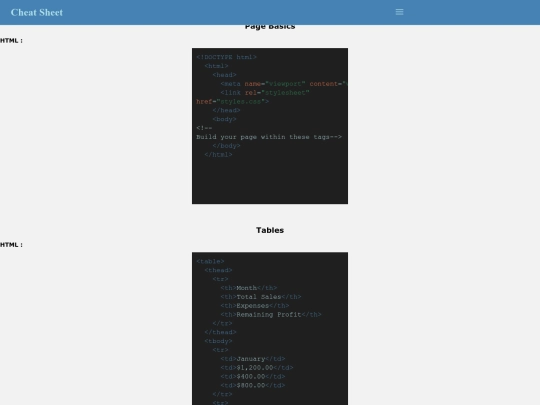
Task: Click the HTML label above Tables code
Action: (x=11, y=245)
